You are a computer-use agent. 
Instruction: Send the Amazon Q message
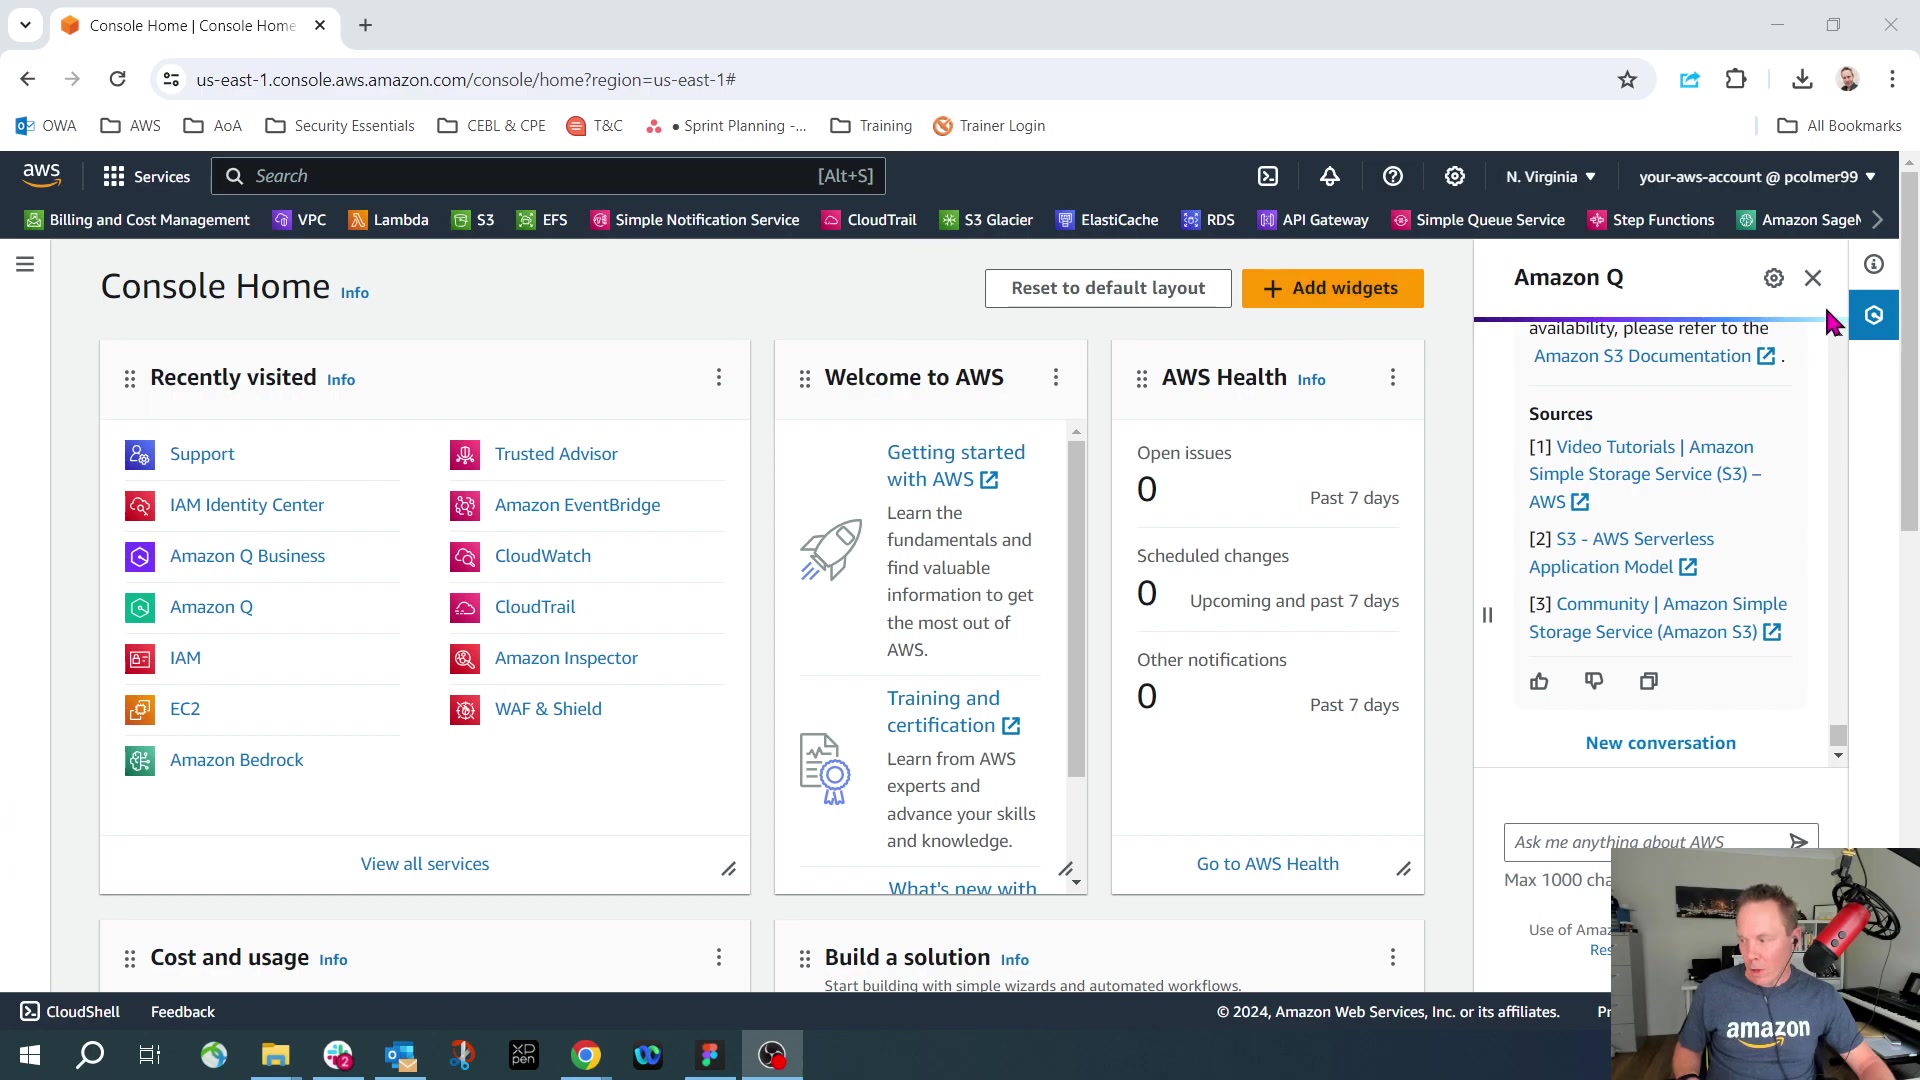coord(1798,841)
